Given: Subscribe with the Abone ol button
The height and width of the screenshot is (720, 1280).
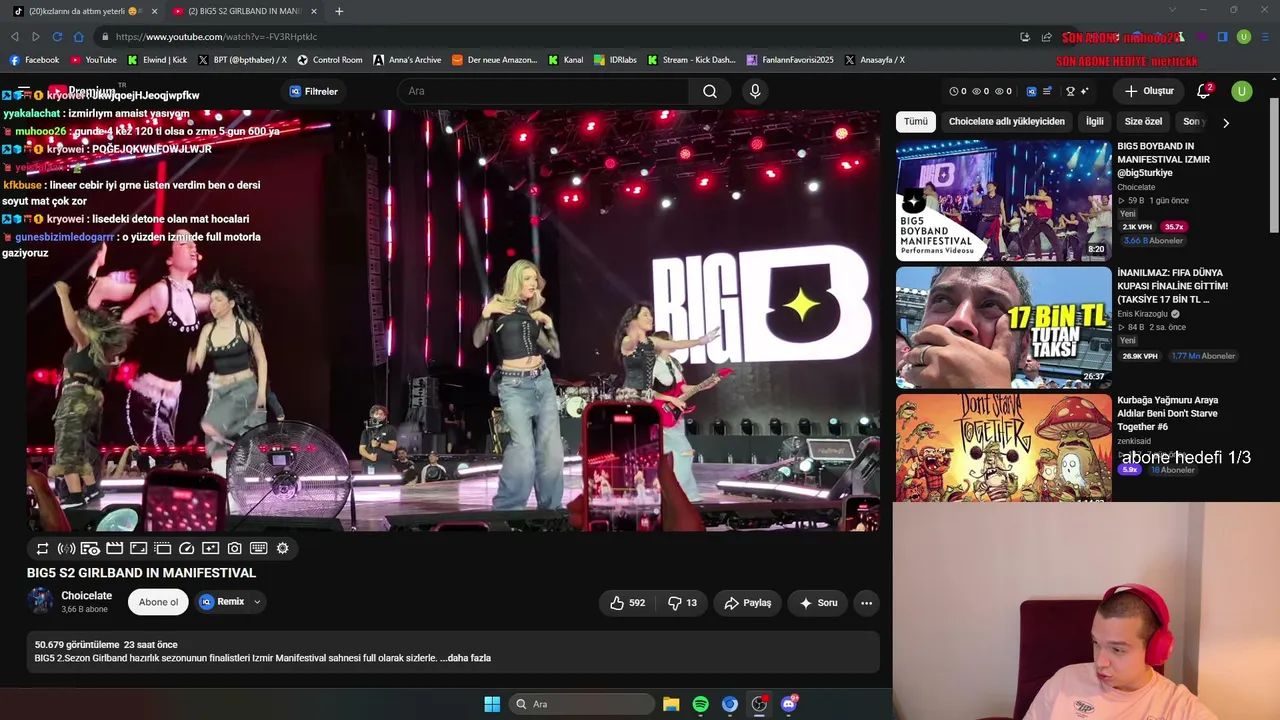Looking at the screenshot, I should tap(159, 602).
